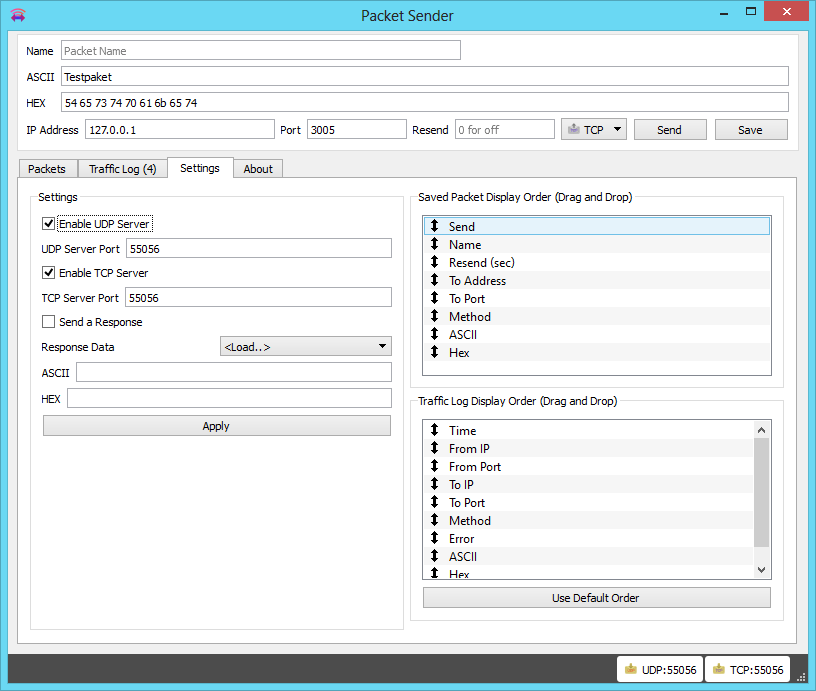Maximize the Packet Sender window
The width and height of the screenshot is (816, 691).
pyautogui.click(x=750, y=11)
